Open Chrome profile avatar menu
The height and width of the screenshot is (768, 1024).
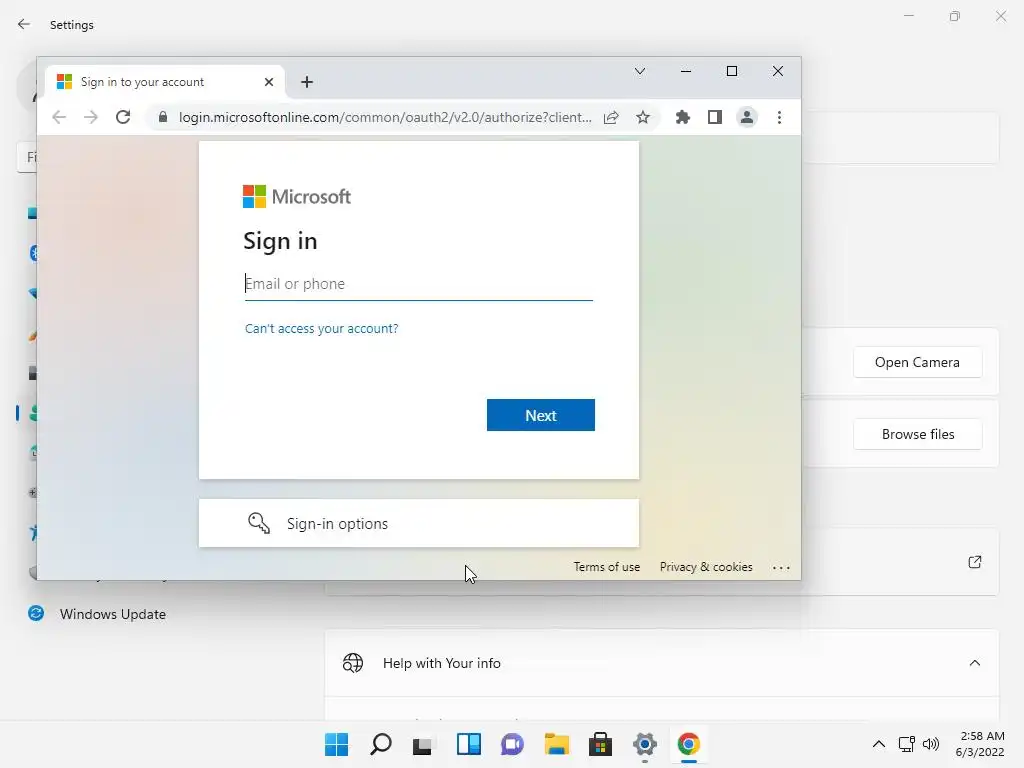746,118
